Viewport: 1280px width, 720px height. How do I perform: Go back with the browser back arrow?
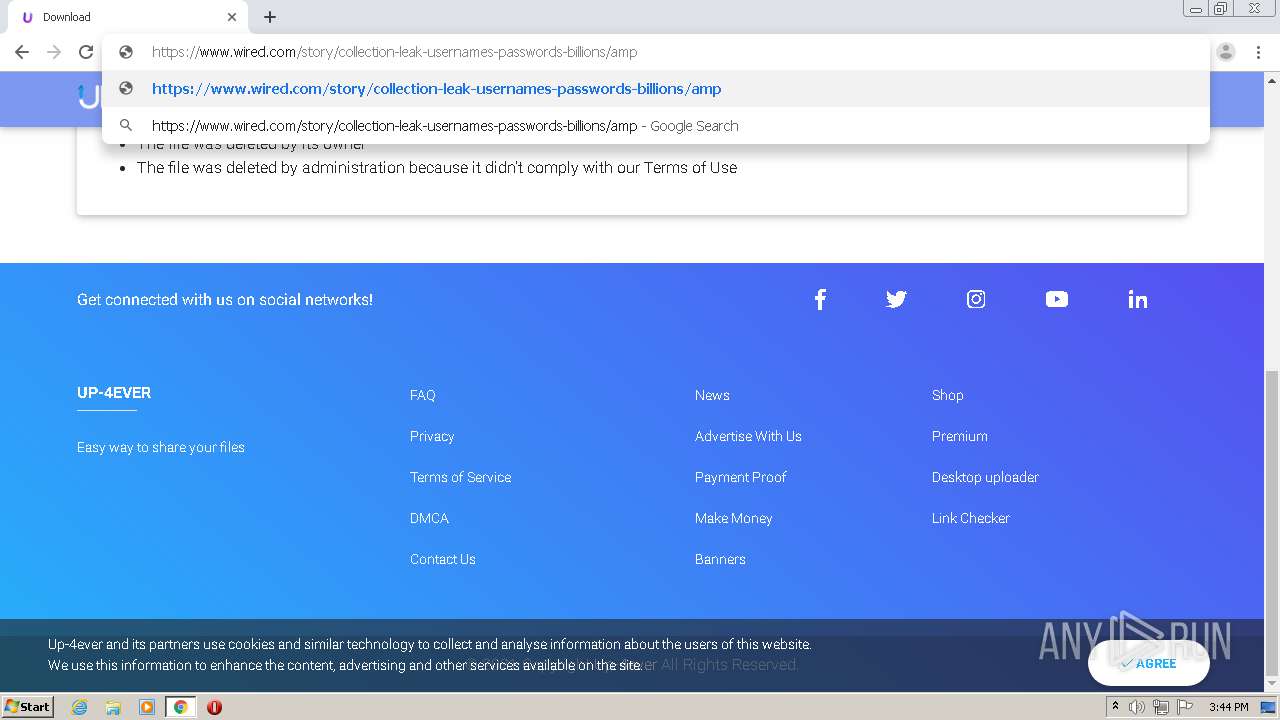pos(22,52)
